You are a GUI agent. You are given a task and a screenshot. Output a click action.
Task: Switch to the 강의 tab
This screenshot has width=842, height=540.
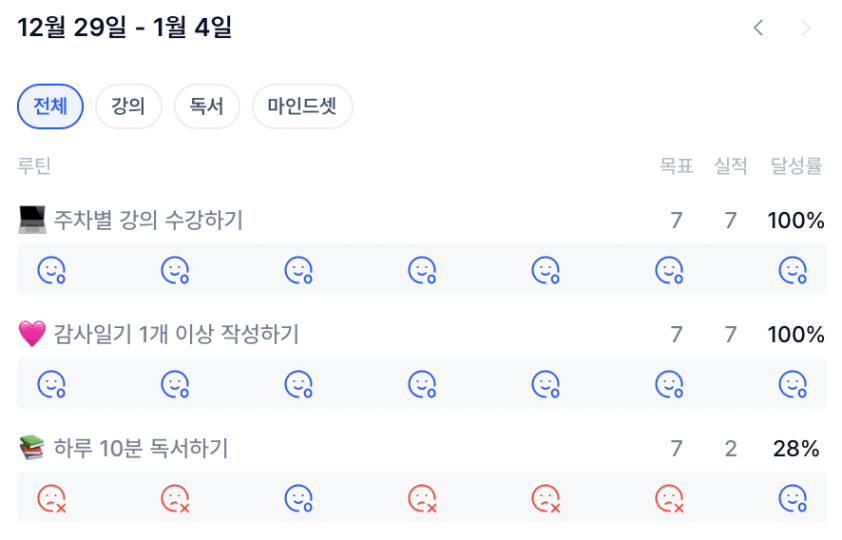(128, 107)
